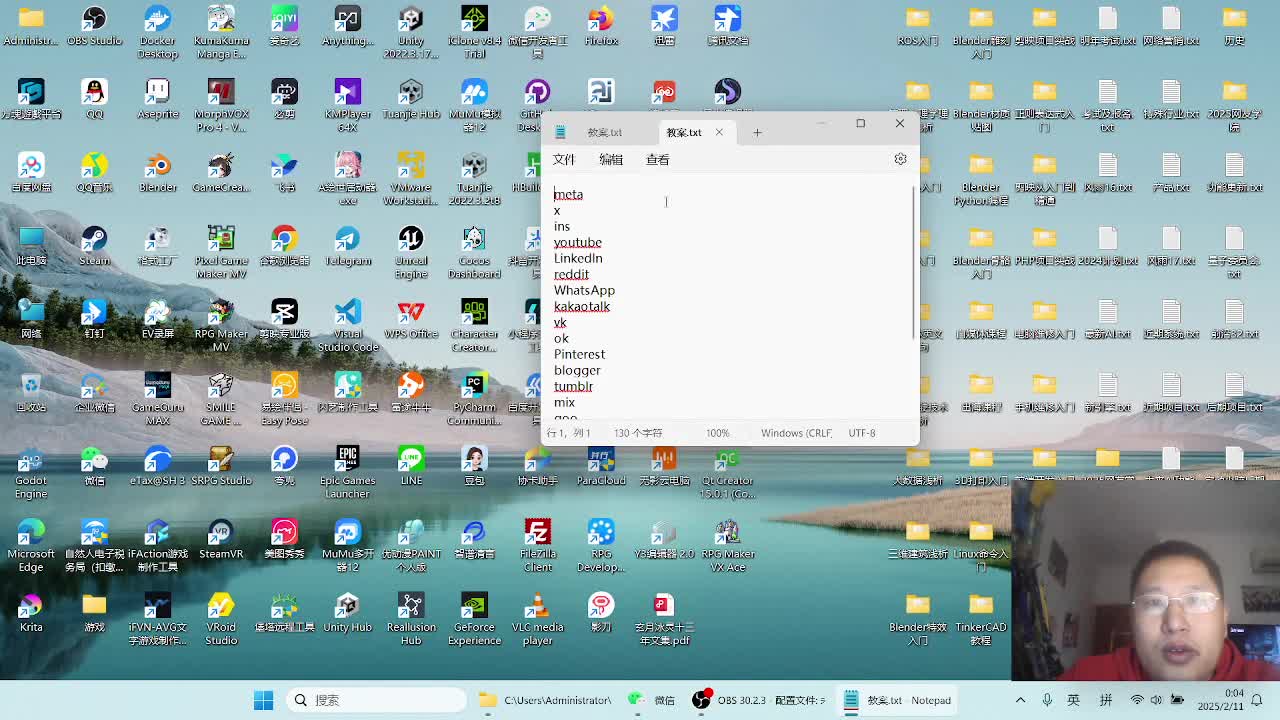1280x720 pixels.
Task: Select the Blender desktop icon
Action: pyautogui.click(x=157, y=173)
